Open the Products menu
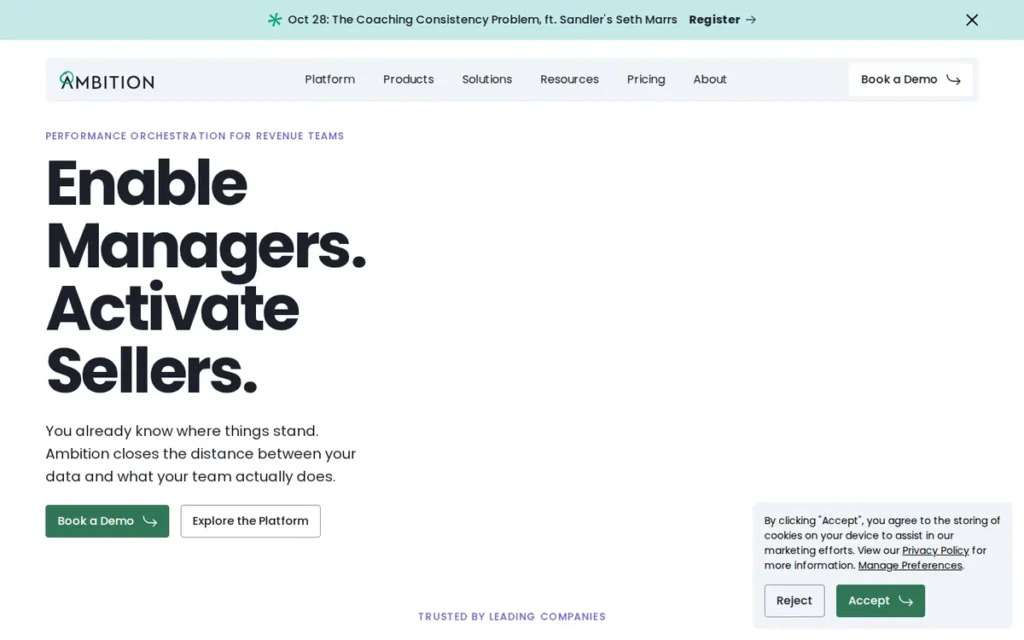1024x640 pixels. [408, 79]
